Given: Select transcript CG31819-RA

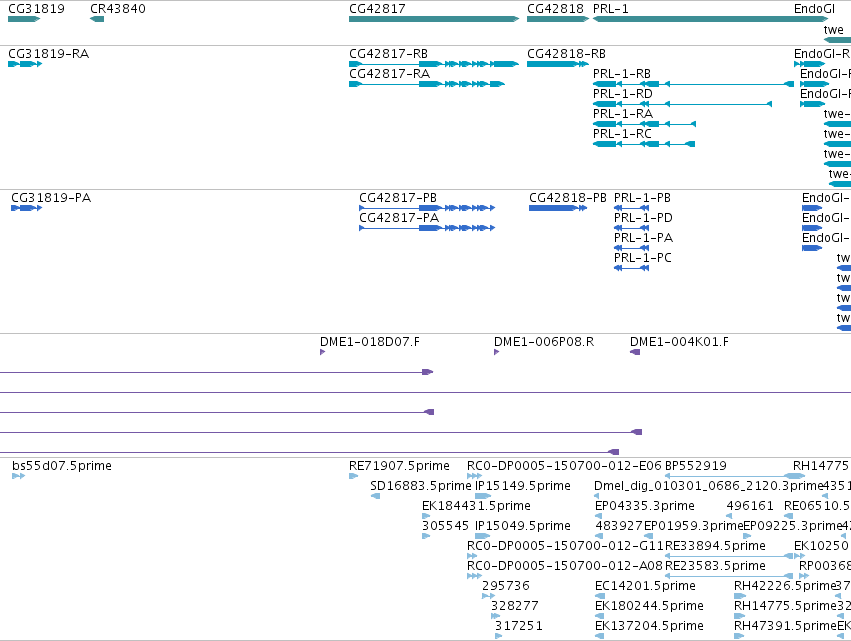Looking at the screenshot, I should point(25,64).
